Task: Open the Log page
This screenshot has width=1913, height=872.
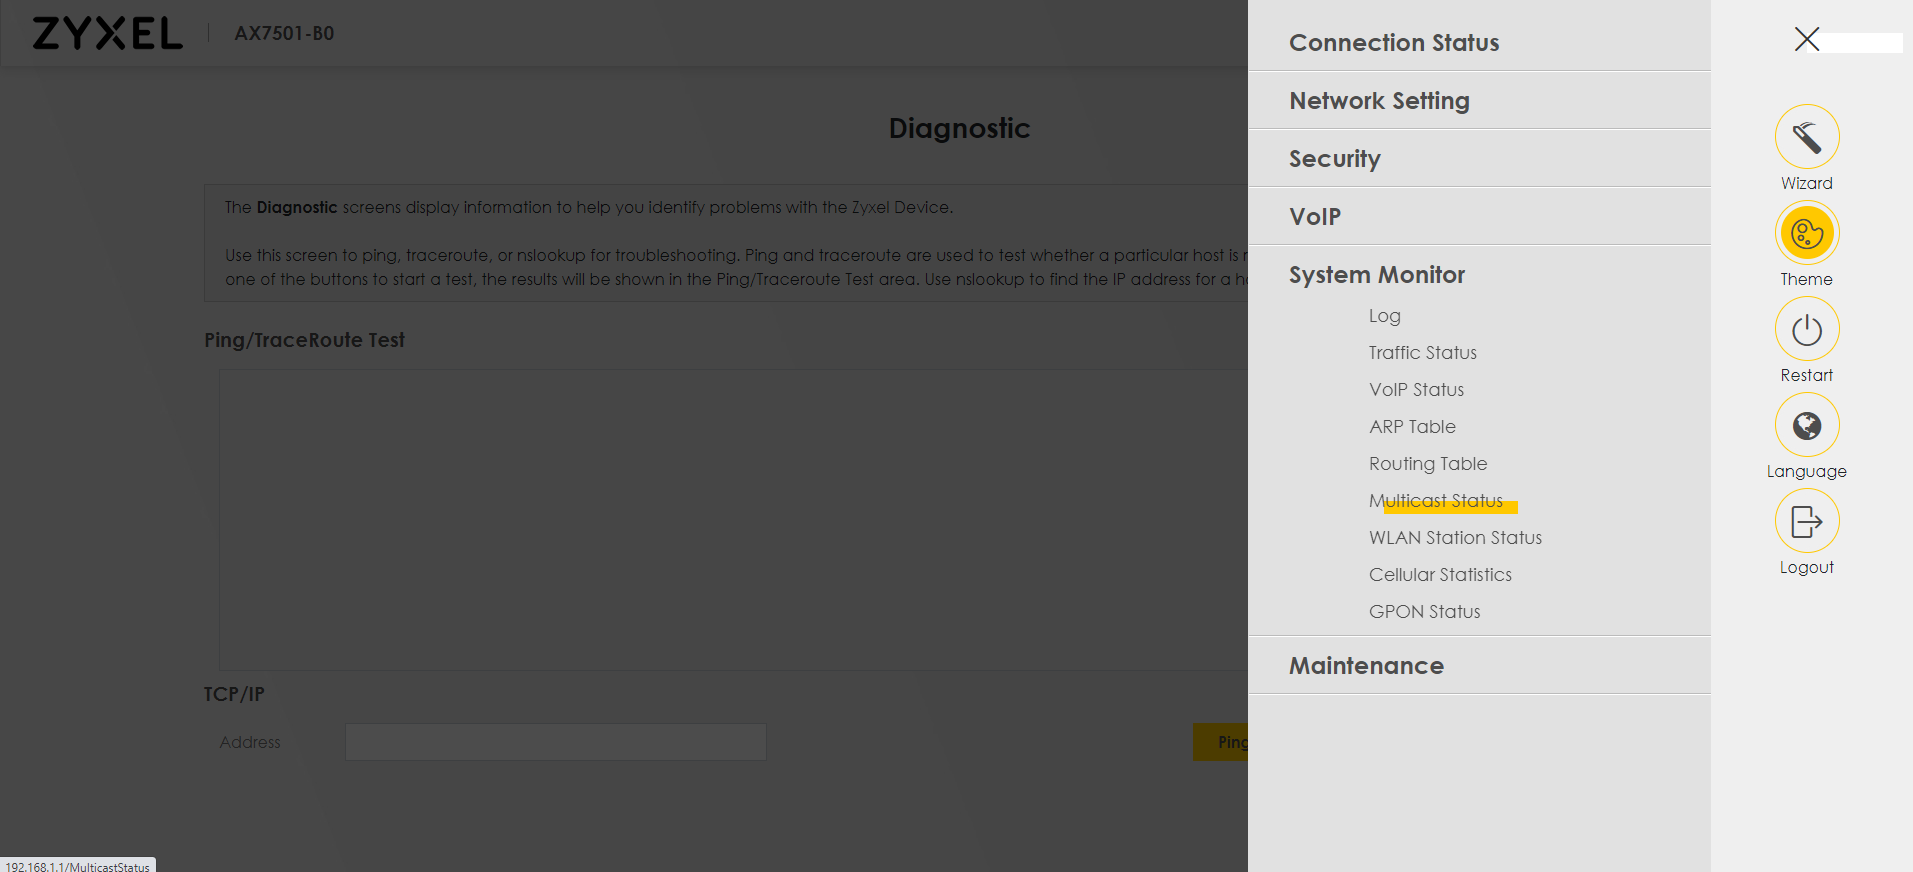Action: point(1384,316)
